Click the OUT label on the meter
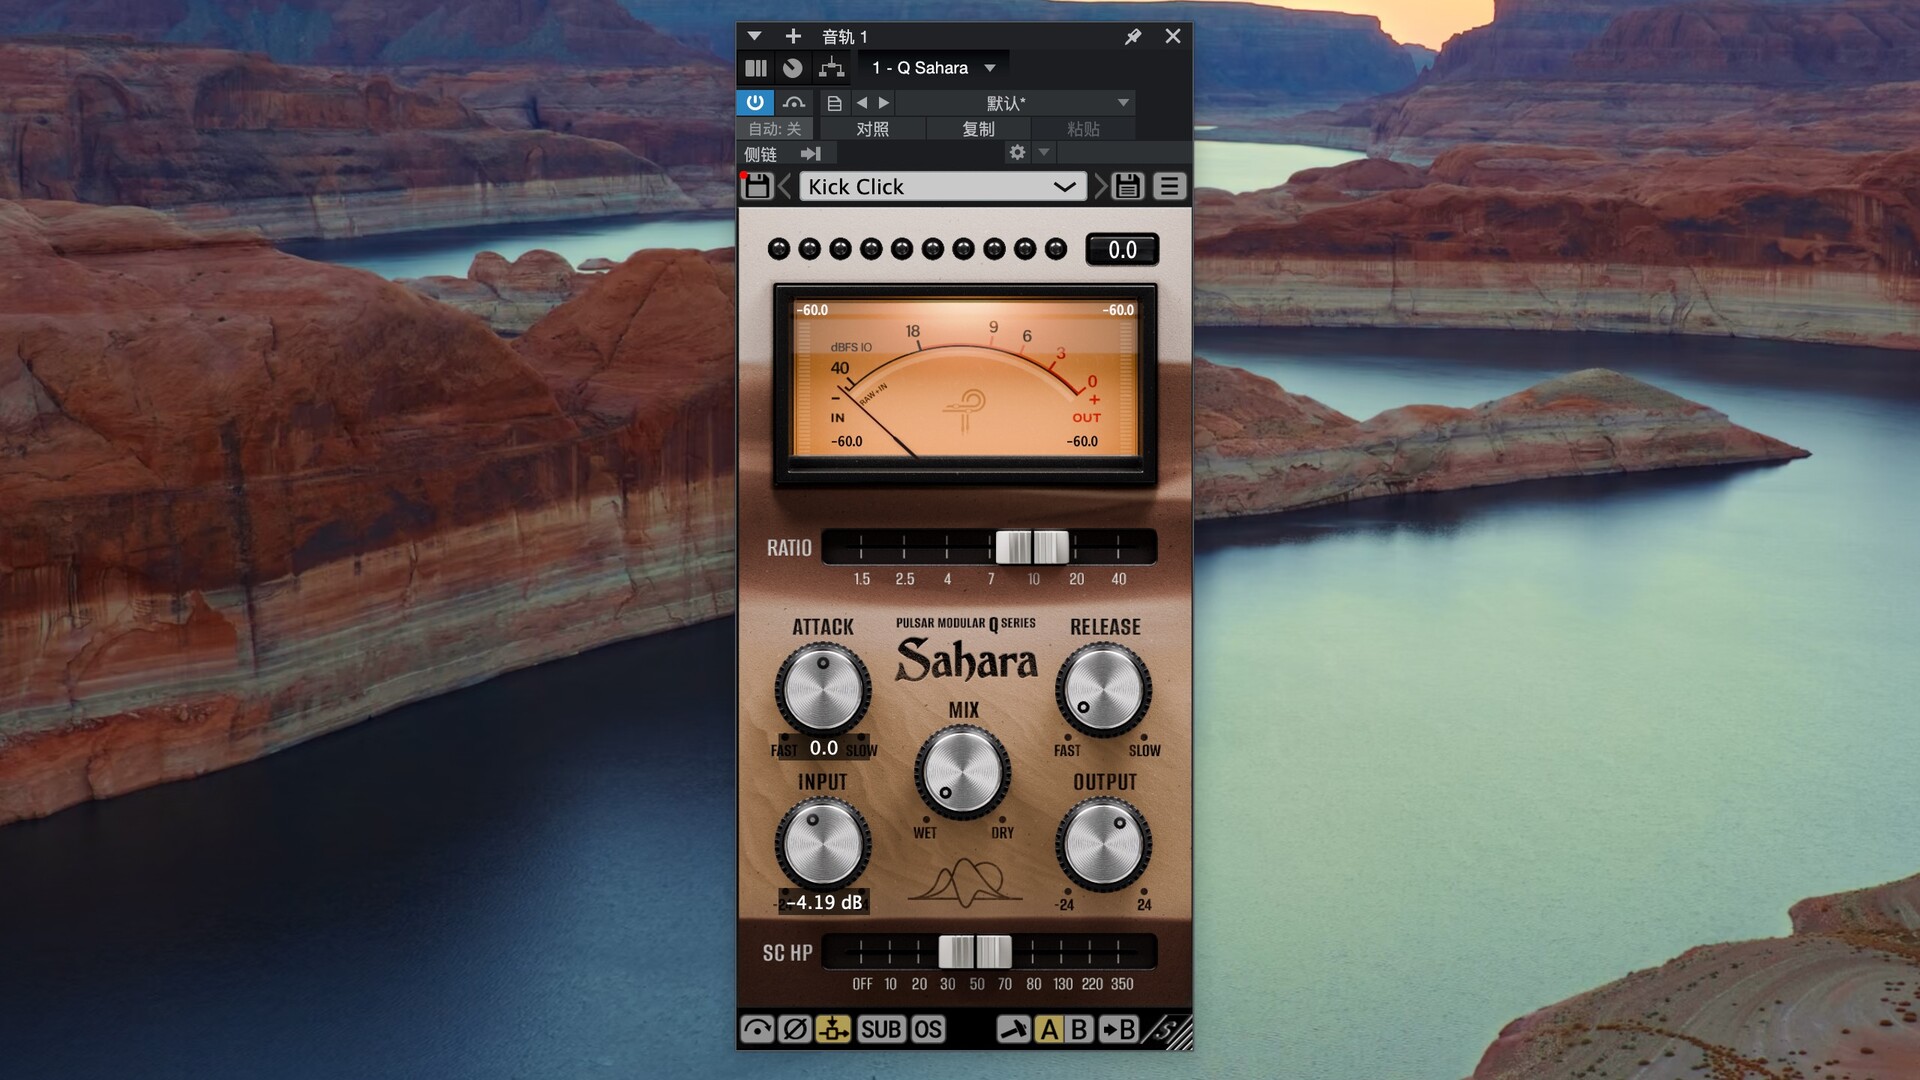This screenshot has height=1080, width=1920. coord(1086,418)
